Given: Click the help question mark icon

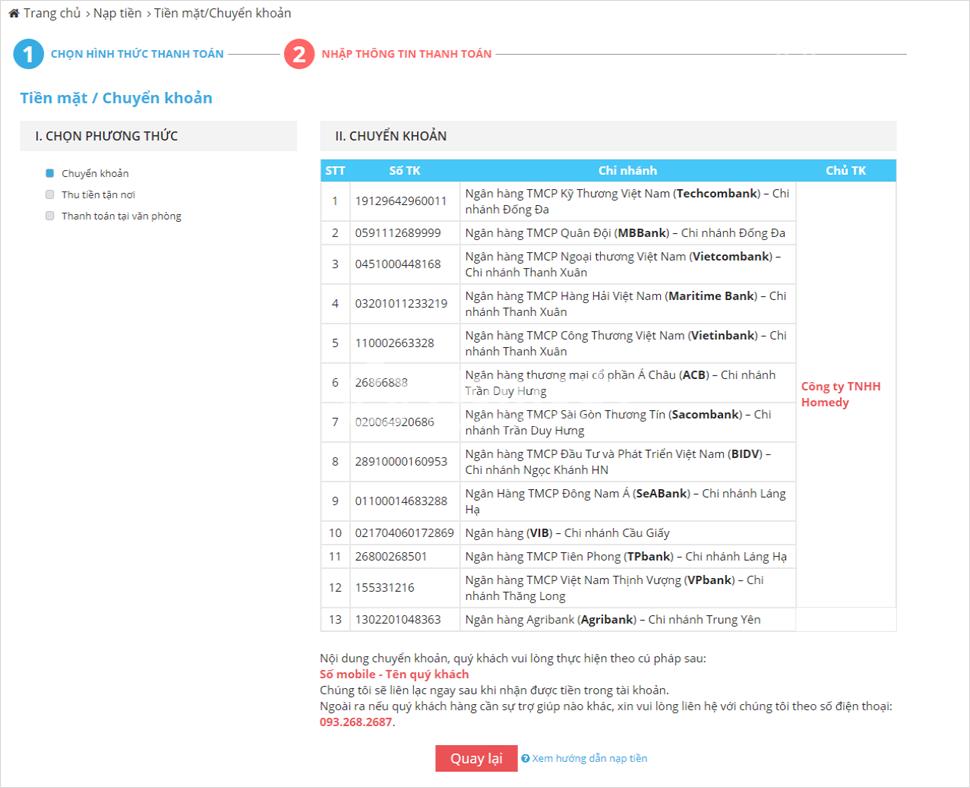Looking at the screenshot, I should coord(525,759).
